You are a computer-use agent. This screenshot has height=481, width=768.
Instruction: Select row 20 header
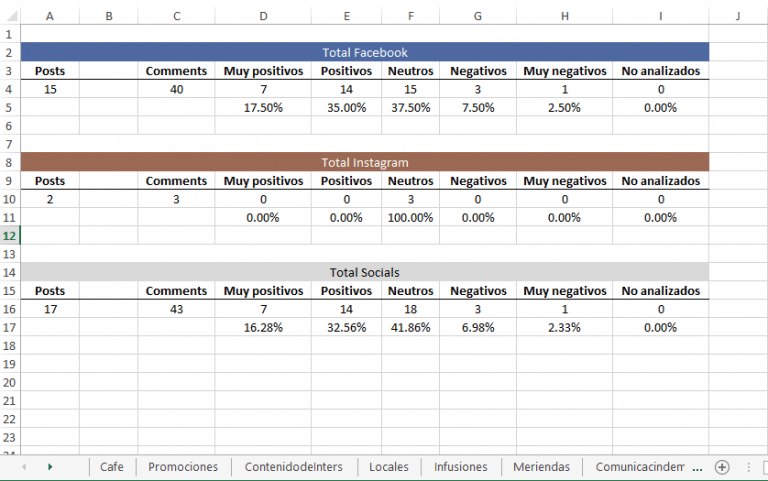[9, 383]
